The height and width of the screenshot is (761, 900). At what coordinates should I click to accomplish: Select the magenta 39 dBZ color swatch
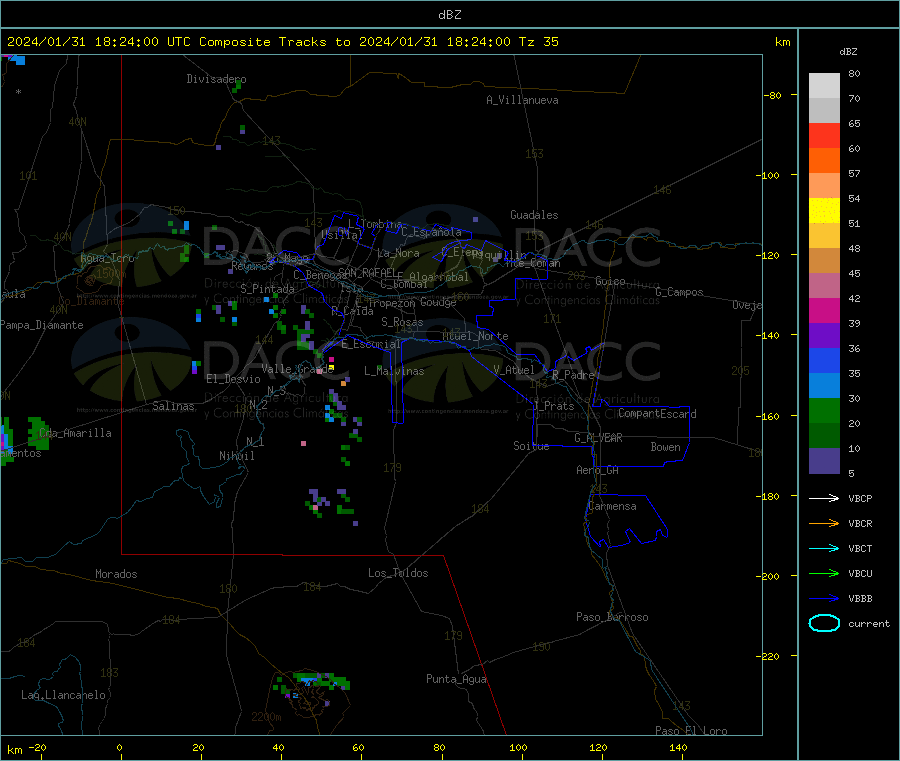click(x=824, y=310)
